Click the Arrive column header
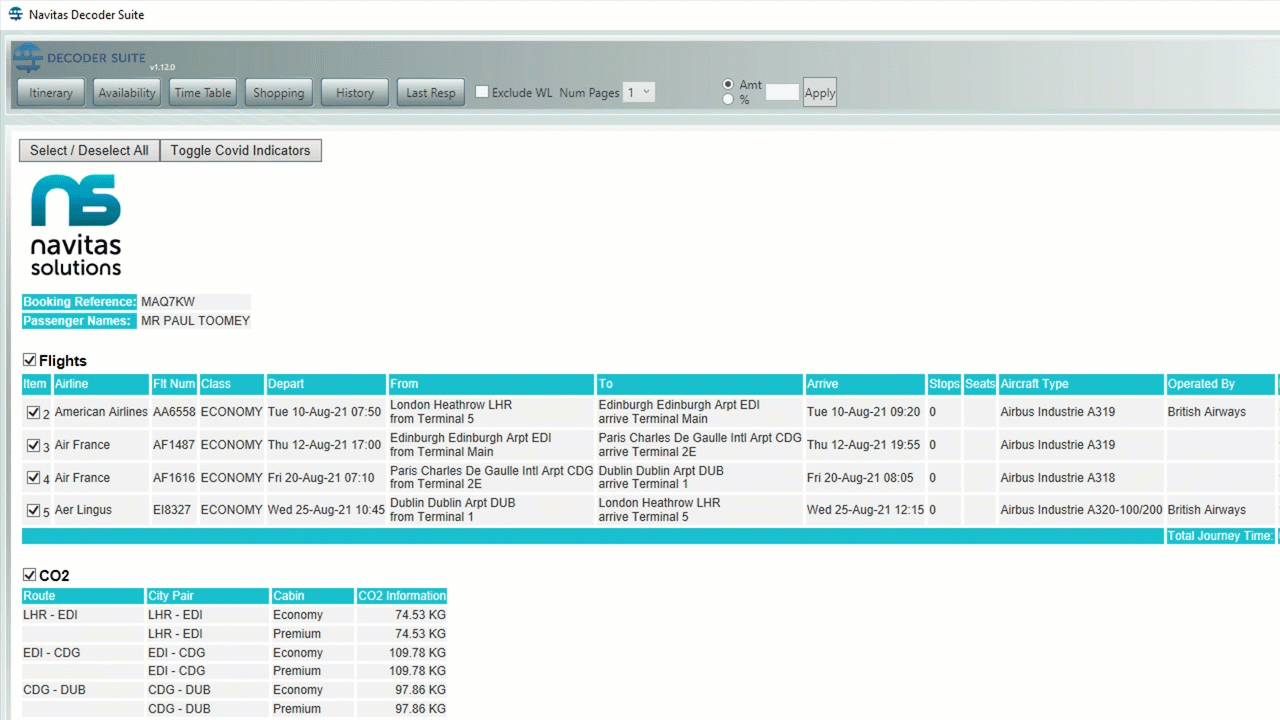 (865, 384)
